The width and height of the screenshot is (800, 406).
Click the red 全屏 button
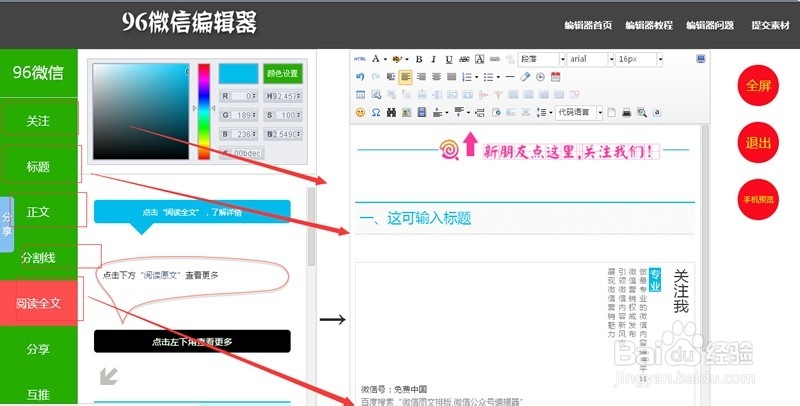(758, 86)
